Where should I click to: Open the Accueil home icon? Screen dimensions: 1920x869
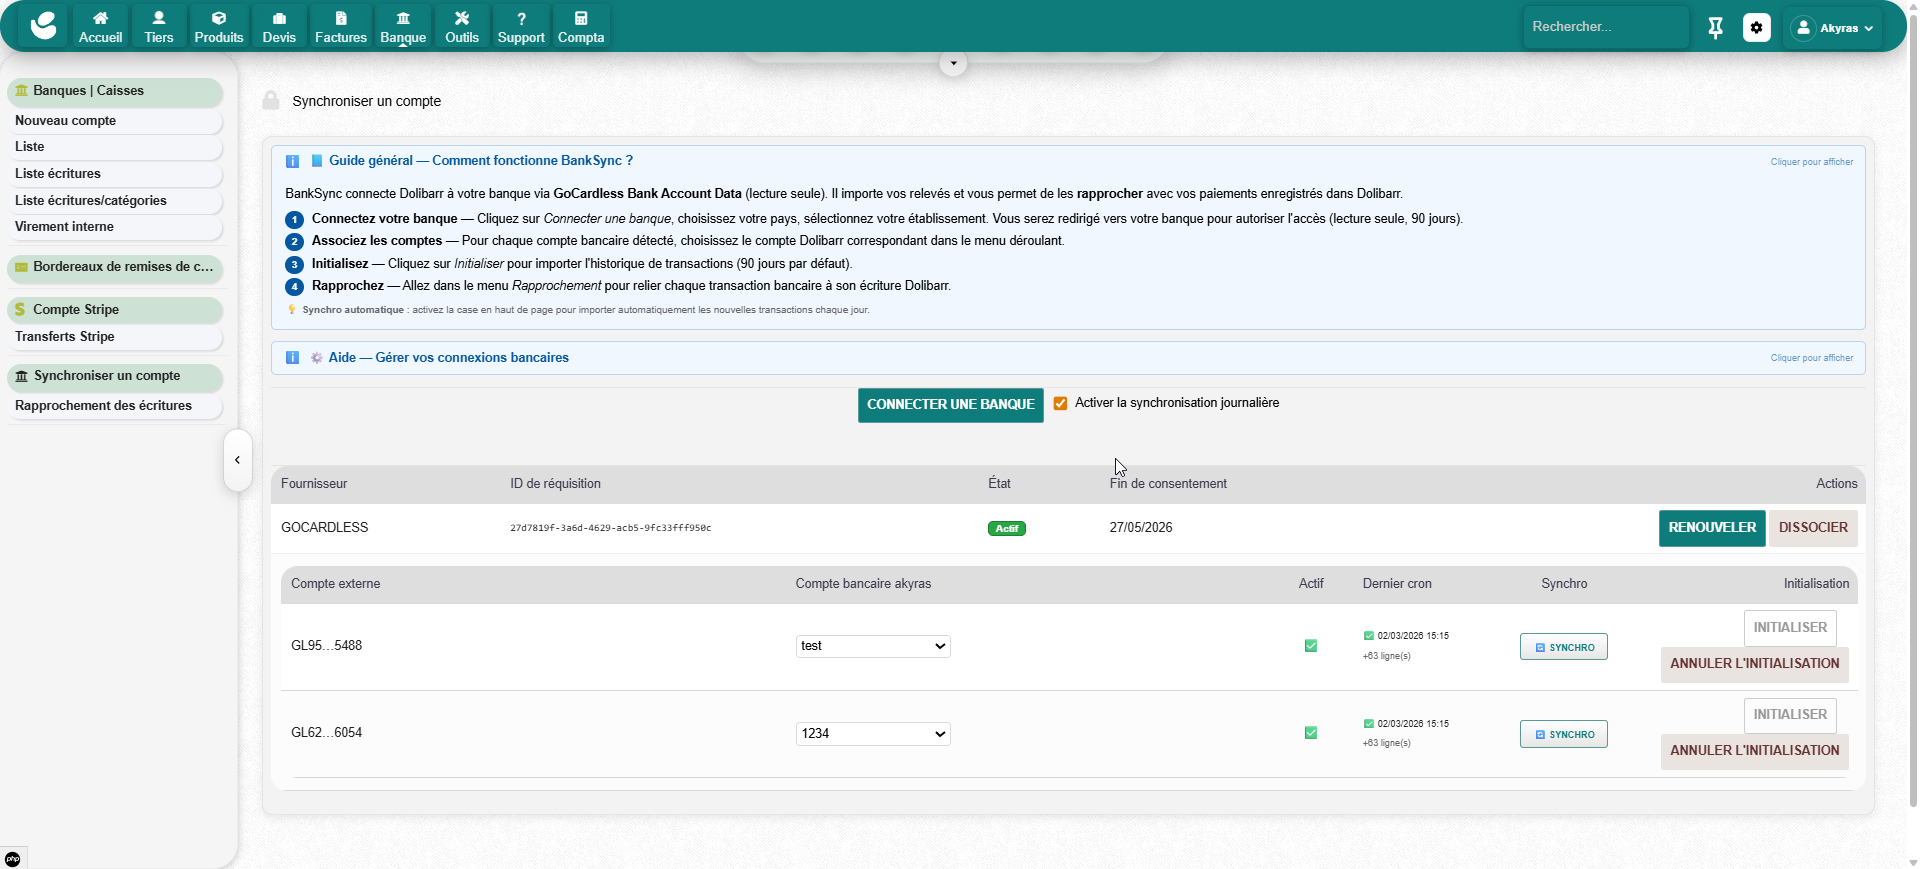tap(100, 18)
